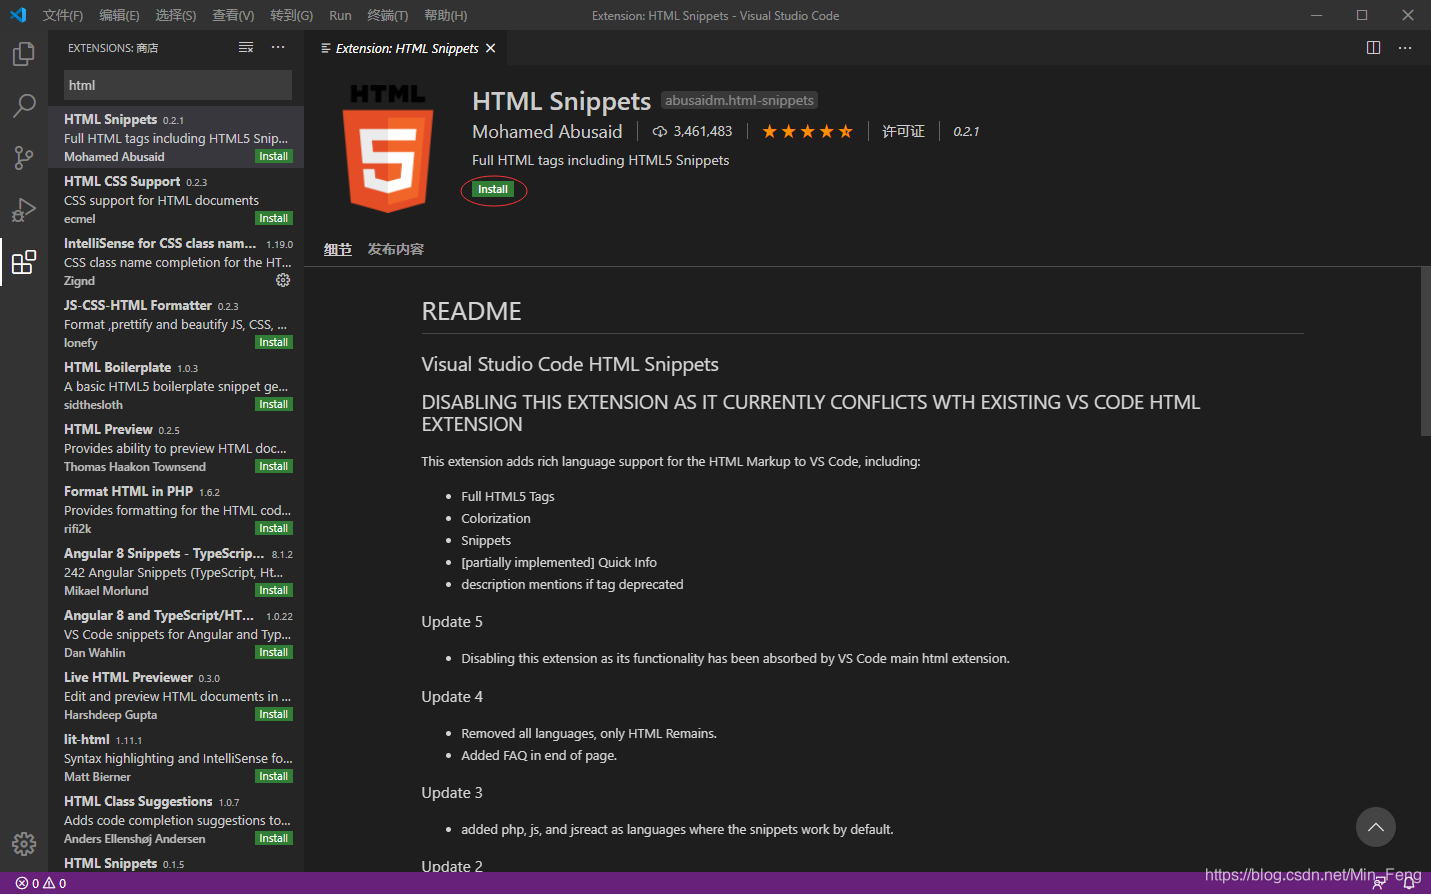The image size is (1431, 894).
Task: Open the 终端(T) menu
Action: [x=388, y=15]
